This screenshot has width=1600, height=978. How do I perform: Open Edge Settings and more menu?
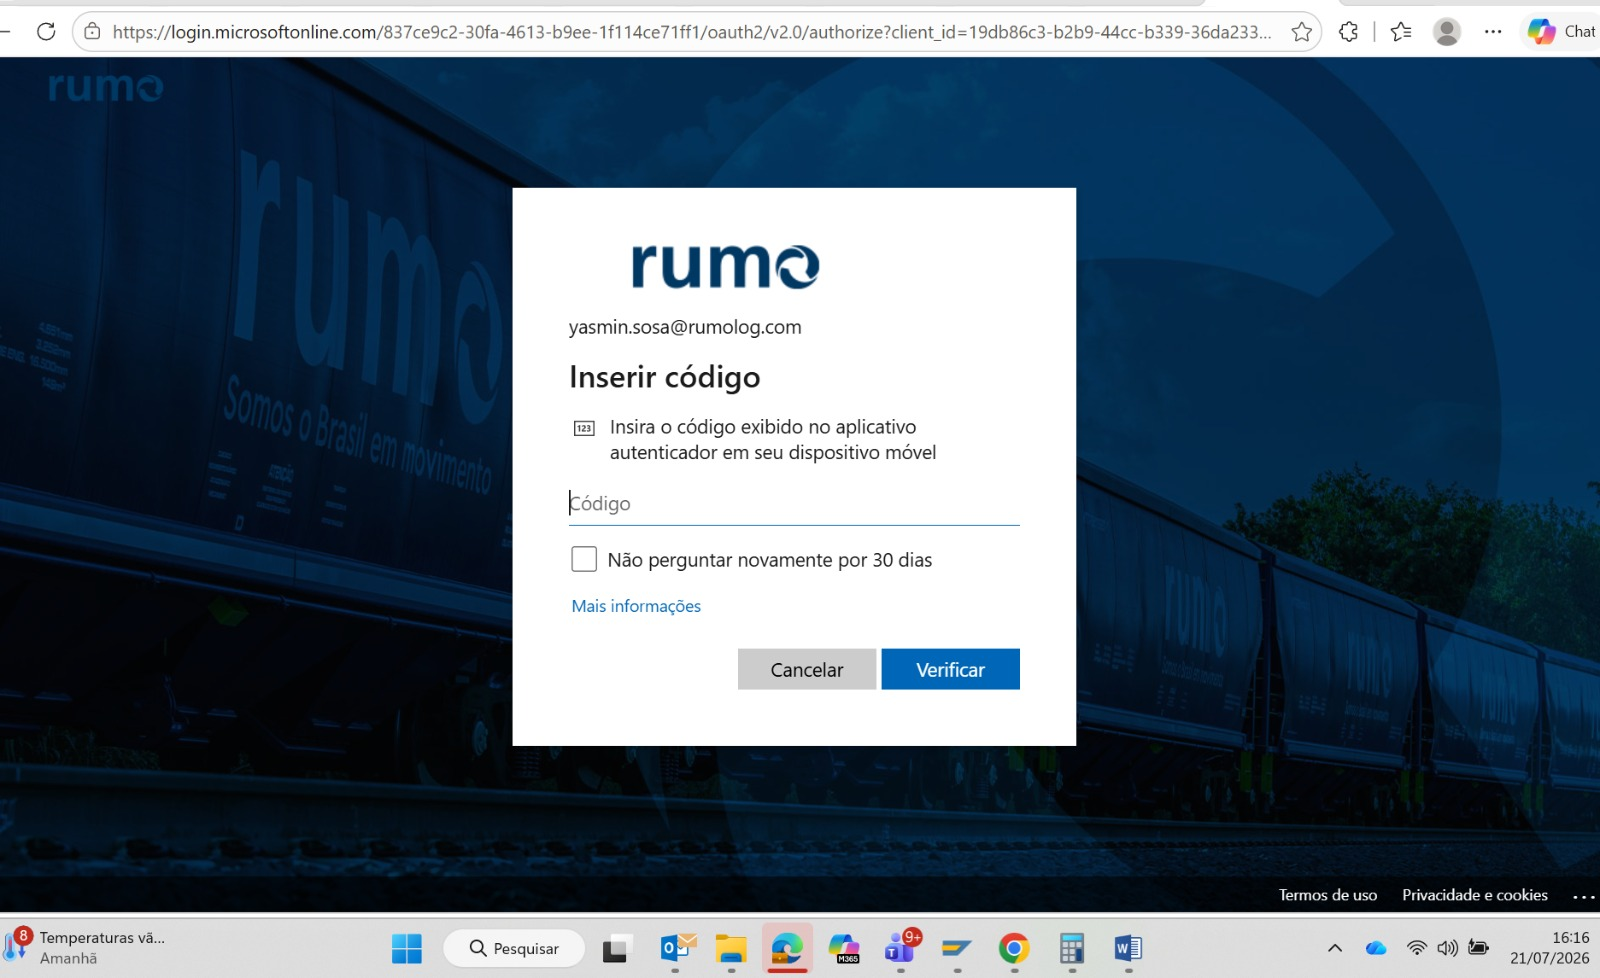(1493, 32)
